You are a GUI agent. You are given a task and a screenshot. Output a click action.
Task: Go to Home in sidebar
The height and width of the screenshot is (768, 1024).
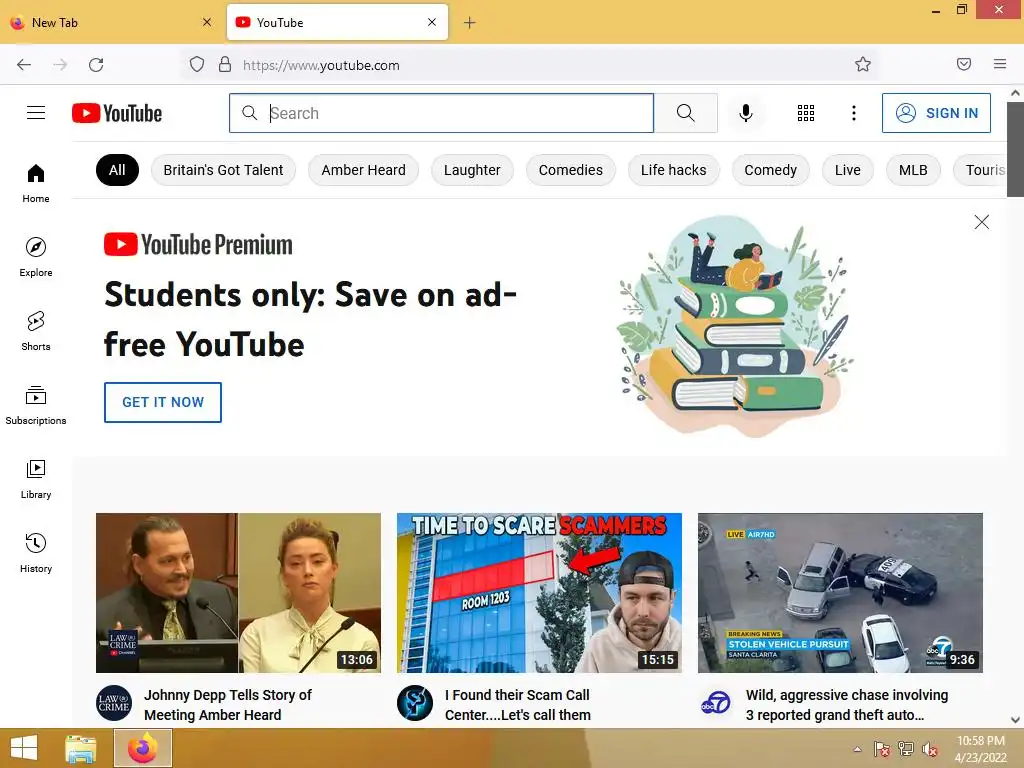coord(36,184)
